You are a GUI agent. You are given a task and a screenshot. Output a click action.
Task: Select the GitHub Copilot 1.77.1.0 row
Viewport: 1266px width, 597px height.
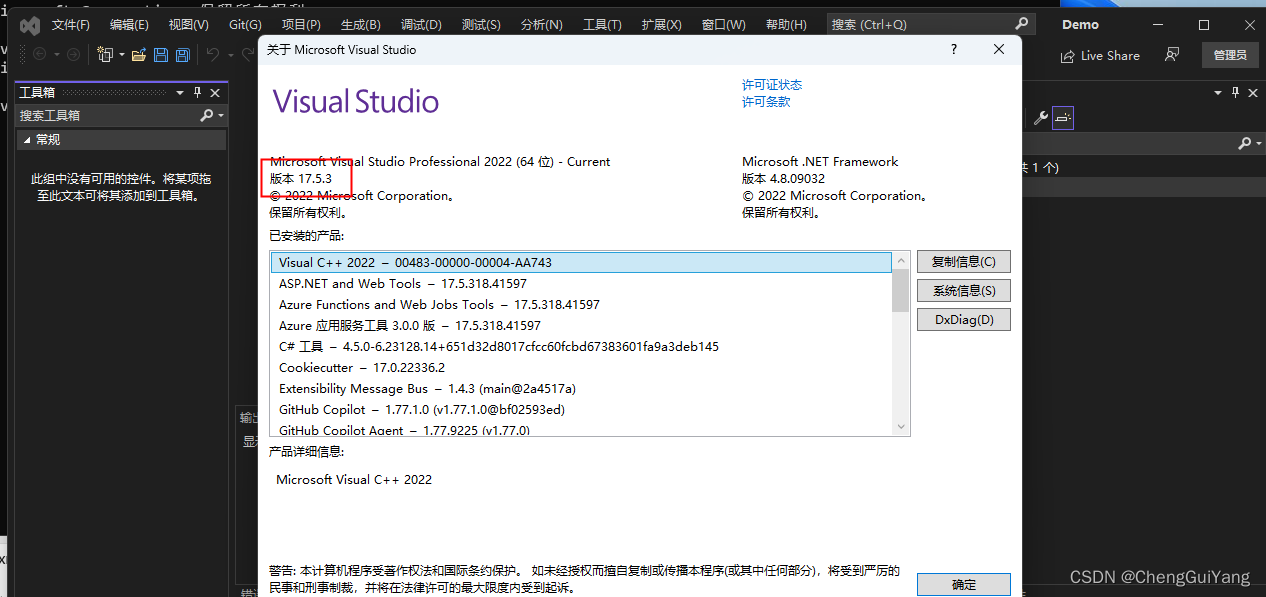point(582,410)
